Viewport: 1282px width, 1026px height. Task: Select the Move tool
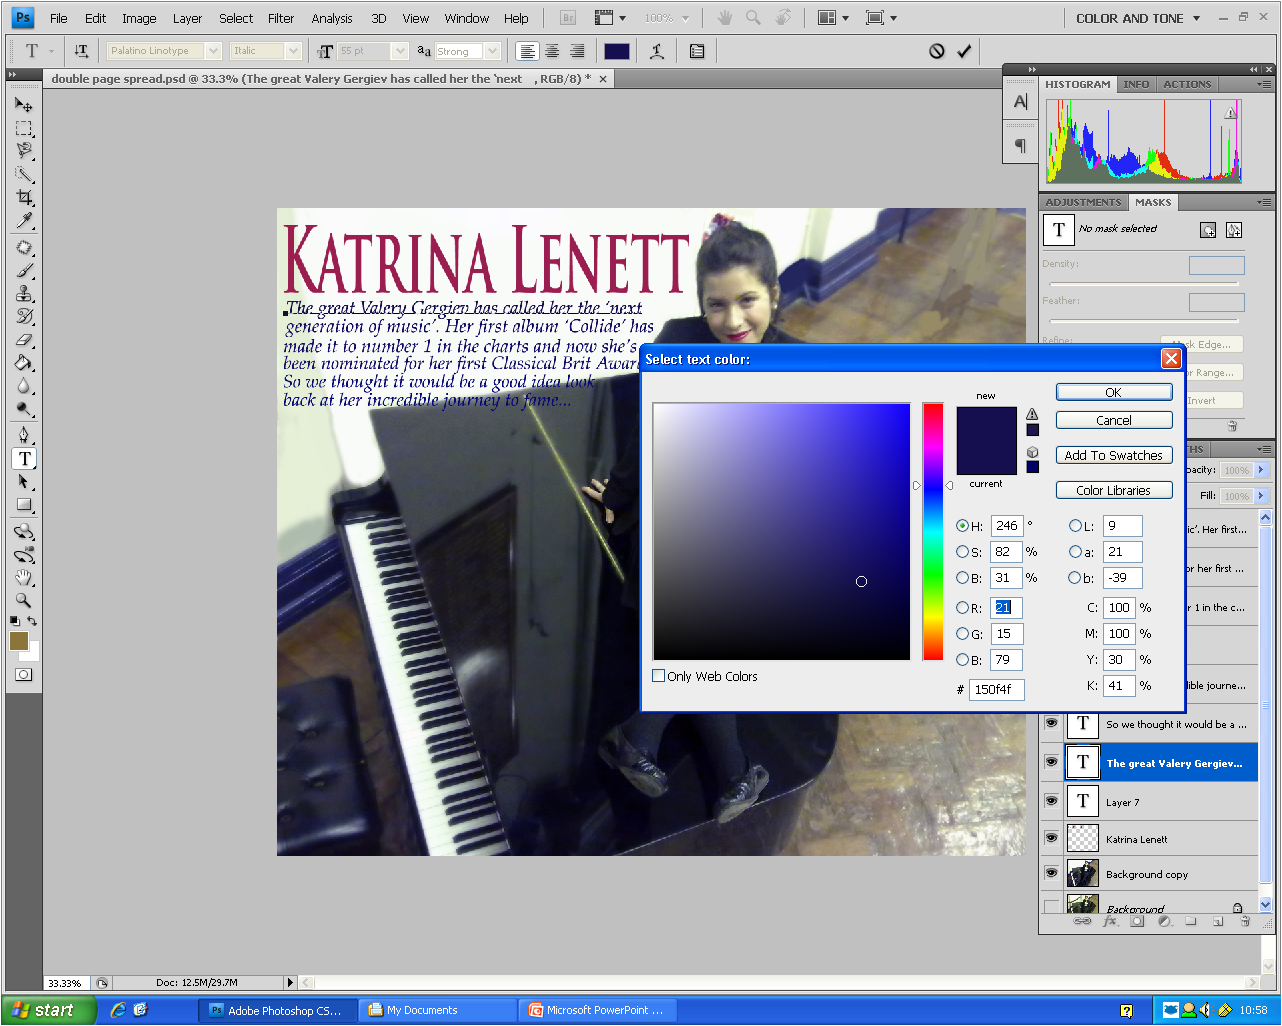pyautogui.click(x=24, y=104)
